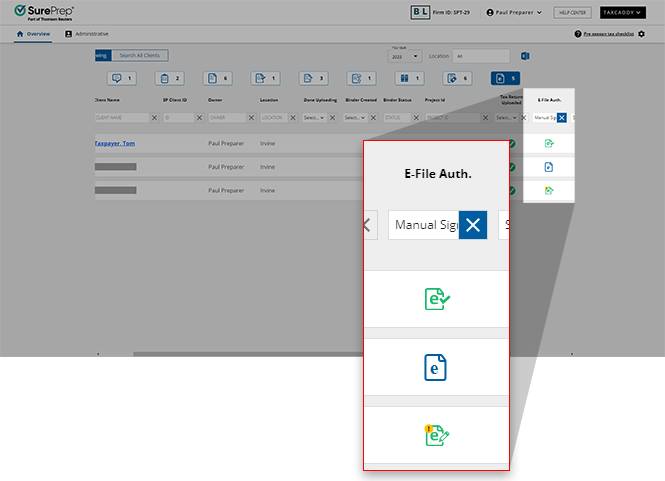Click the scrollbar left arrow
665x481 pixels.
point(98,354)
